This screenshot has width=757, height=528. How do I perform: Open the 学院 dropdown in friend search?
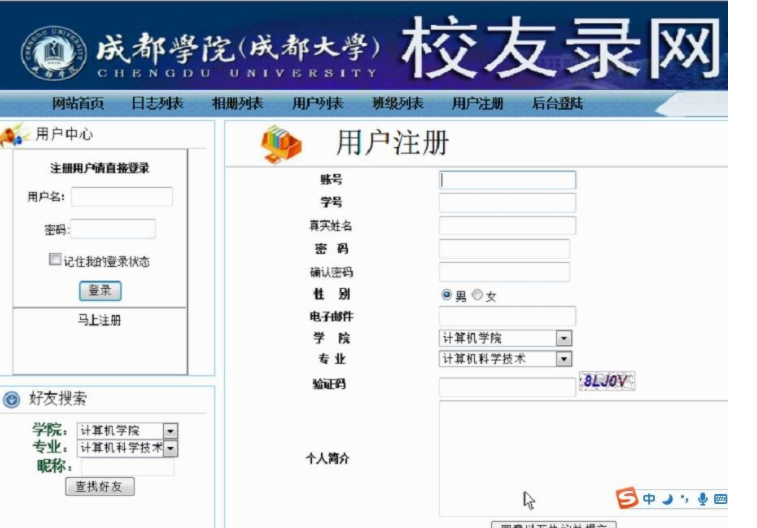pos(127,431)
